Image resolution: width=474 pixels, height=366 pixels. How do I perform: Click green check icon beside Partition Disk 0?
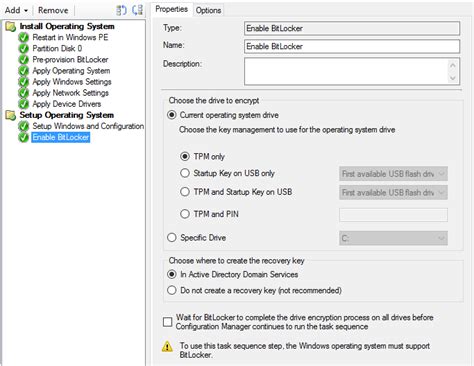click(x=24, y=49)
